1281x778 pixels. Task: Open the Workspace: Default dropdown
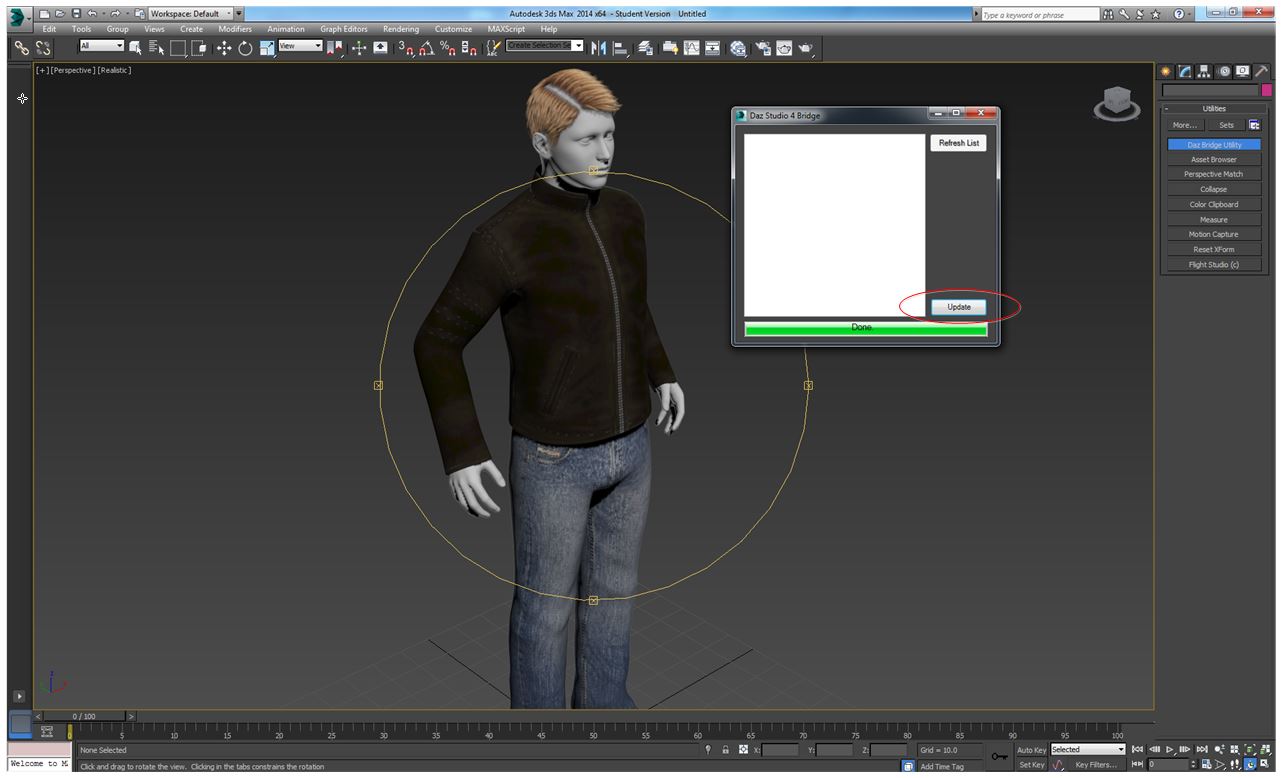(x=190, y=14)
